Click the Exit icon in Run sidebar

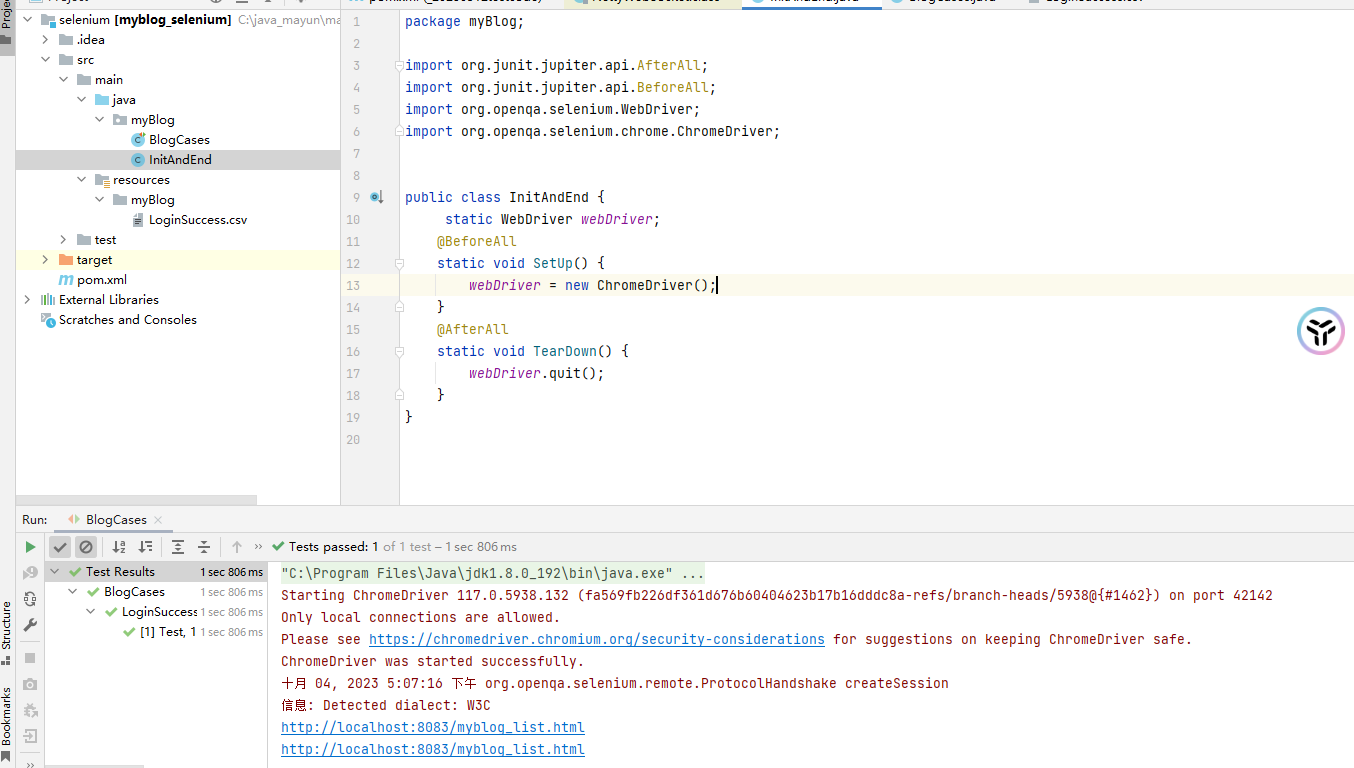coord(30,736)
